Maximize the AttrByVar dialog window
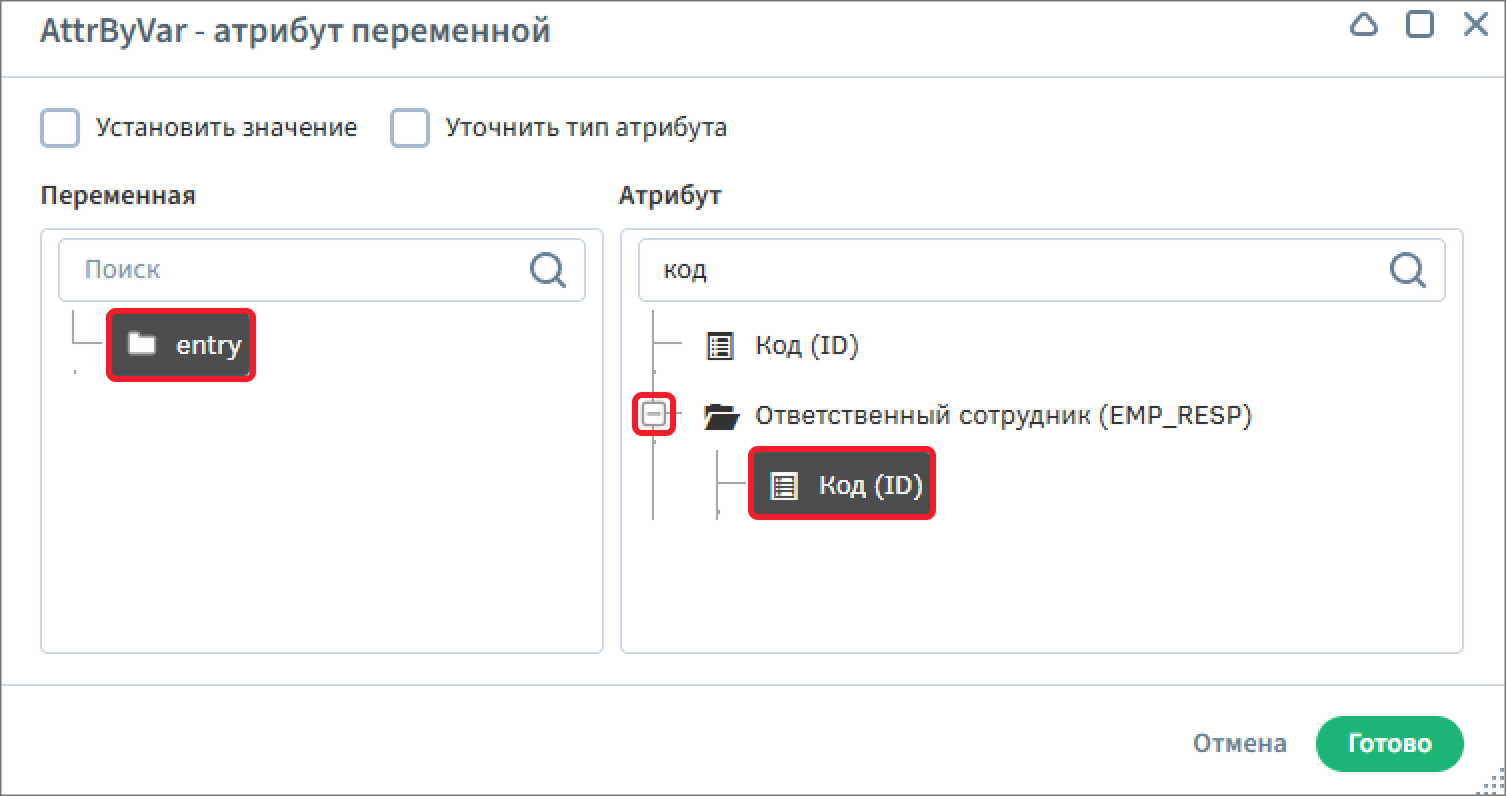 click(1420, 25)
